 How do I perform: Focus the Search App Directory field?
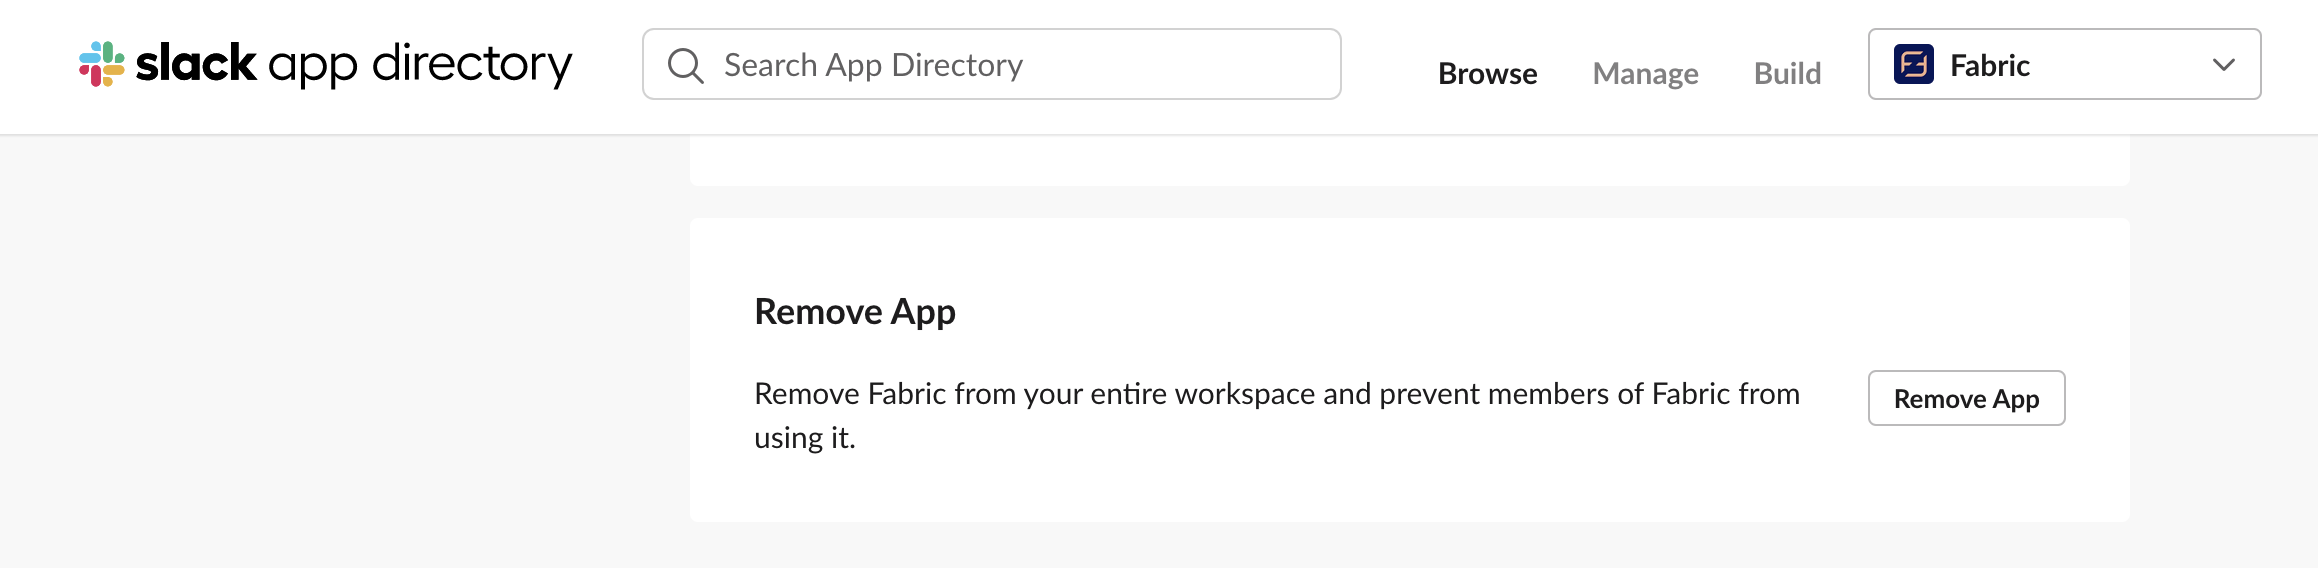coord(992,64)
